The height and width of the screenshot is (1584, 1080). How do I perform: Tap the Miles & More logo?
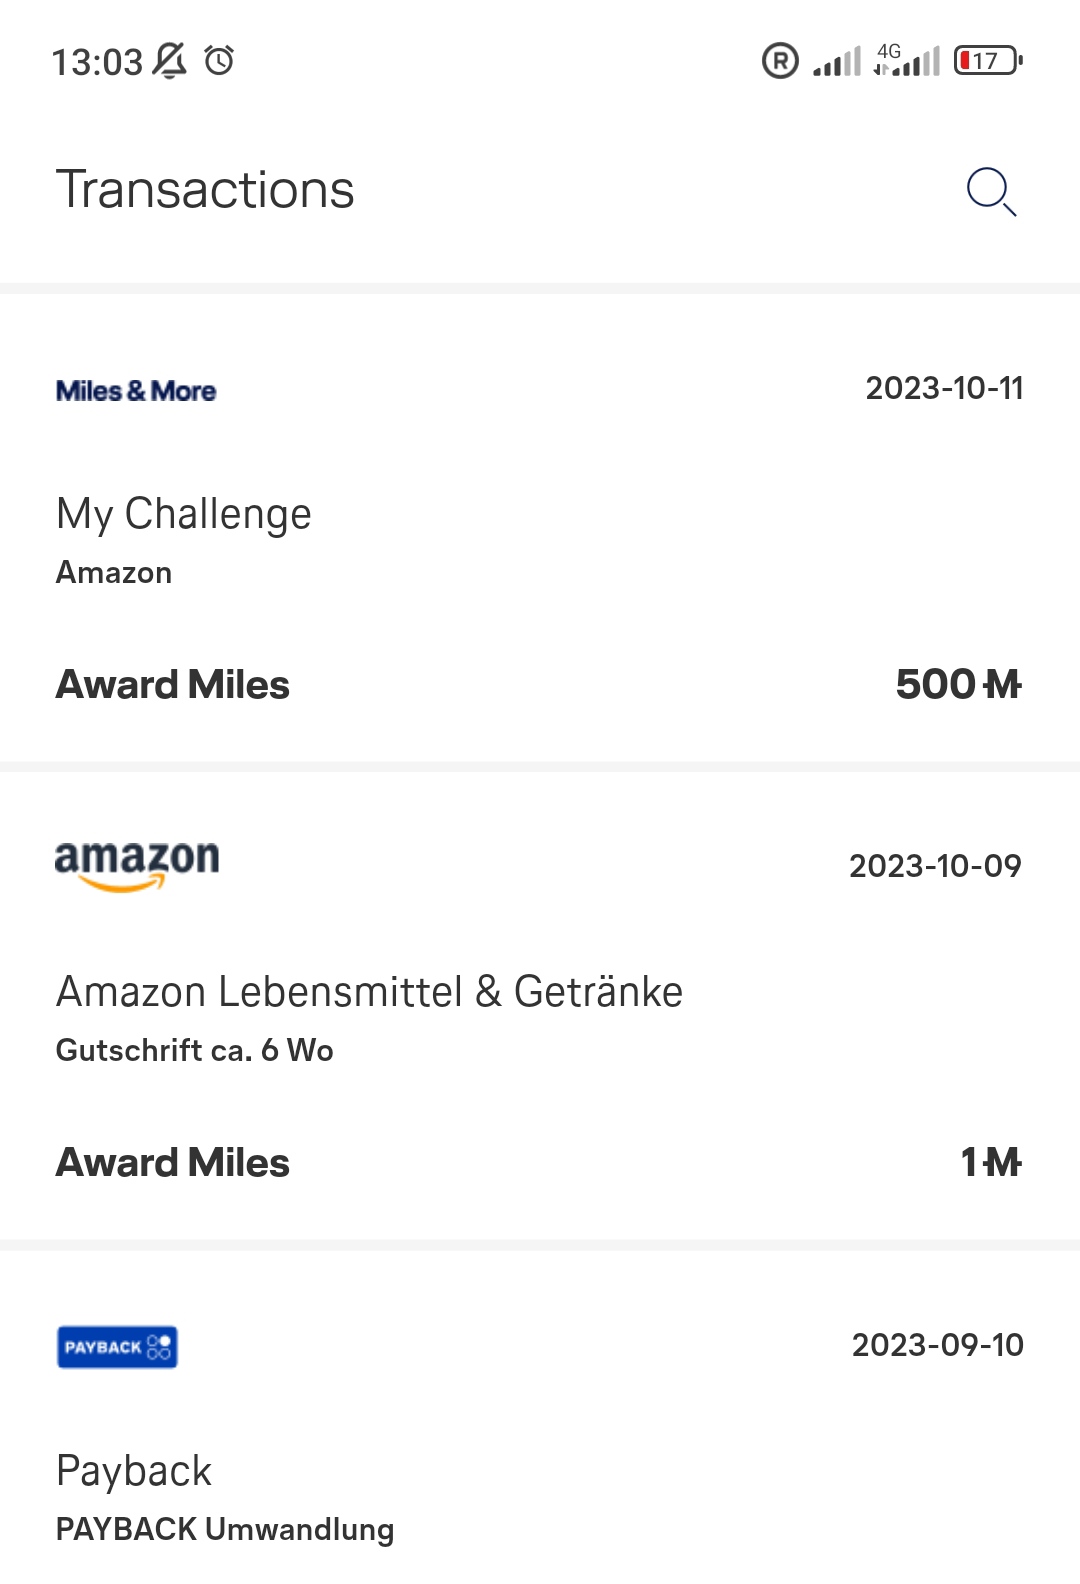click(x=136, y=391)
